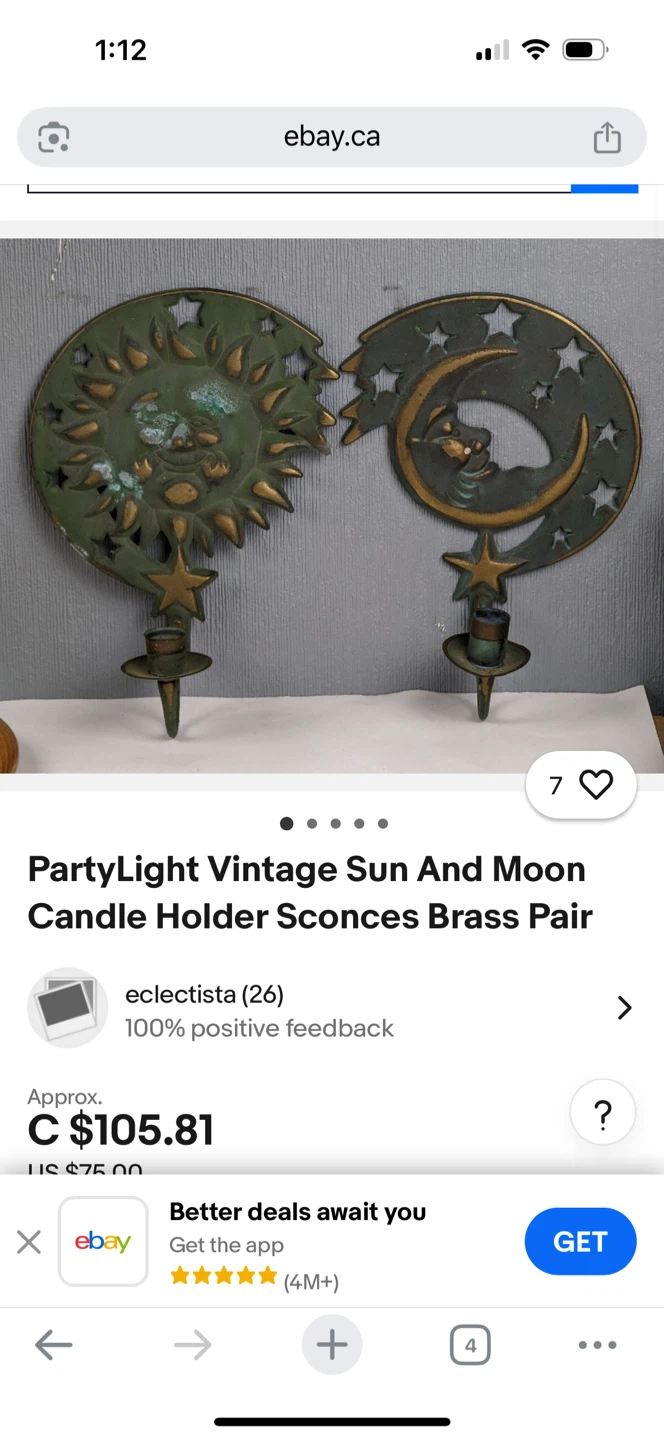Tap the ebay.ca address bar
Screen dimensions: 664x1440
coord(332,137)
